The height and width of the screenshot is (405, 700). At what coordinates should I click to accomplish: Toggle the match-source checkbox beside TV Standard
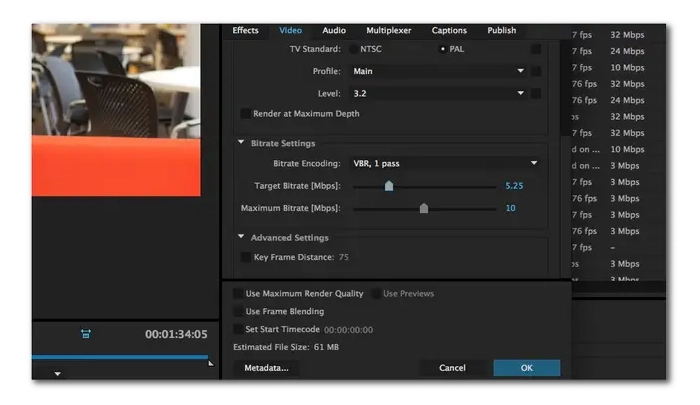click(x=537, y=49)
